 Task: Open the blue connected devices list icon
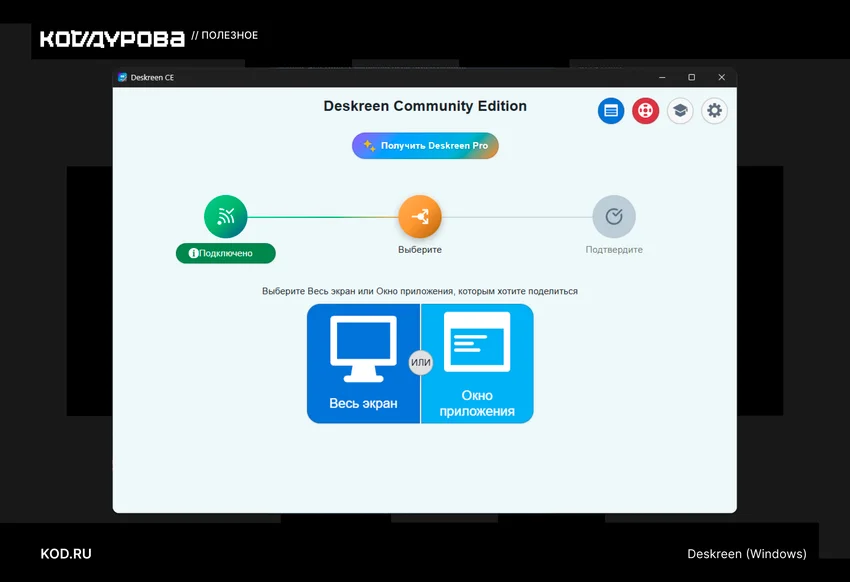pyautogui.click(x=610, y=111)
